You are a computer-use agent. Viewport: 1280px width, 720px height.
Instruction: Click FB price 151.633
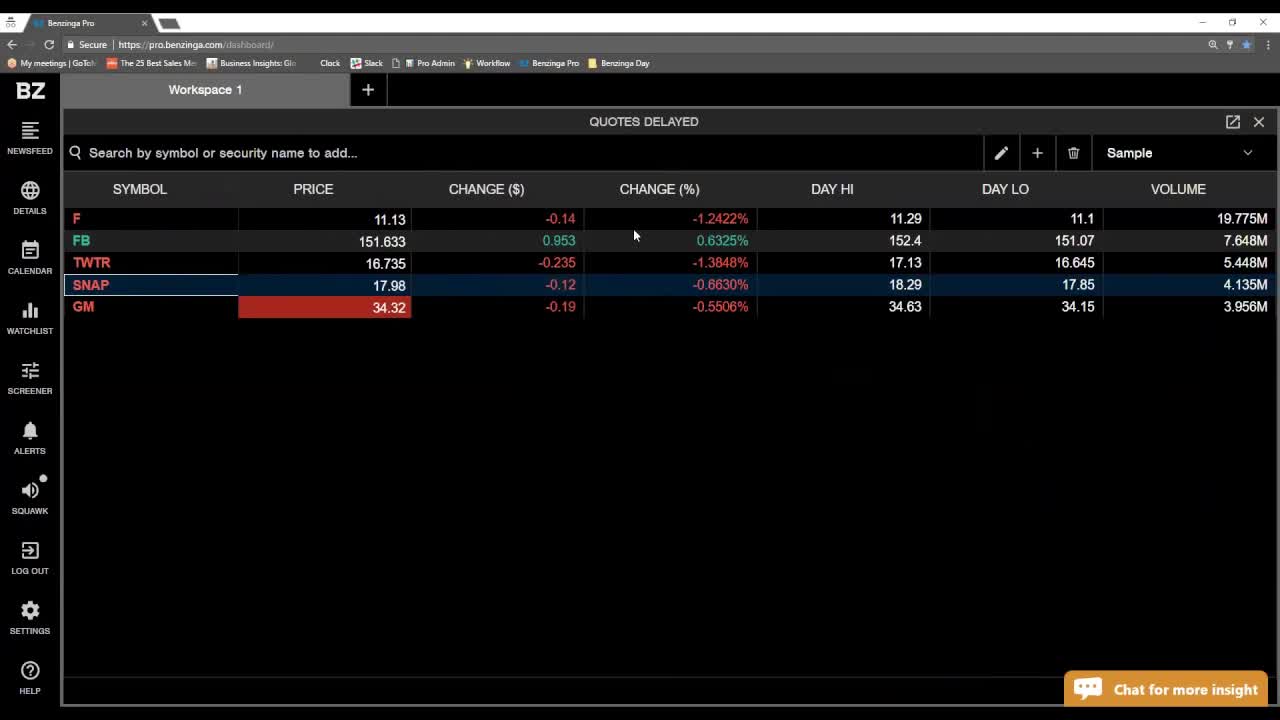coord(382,241)
